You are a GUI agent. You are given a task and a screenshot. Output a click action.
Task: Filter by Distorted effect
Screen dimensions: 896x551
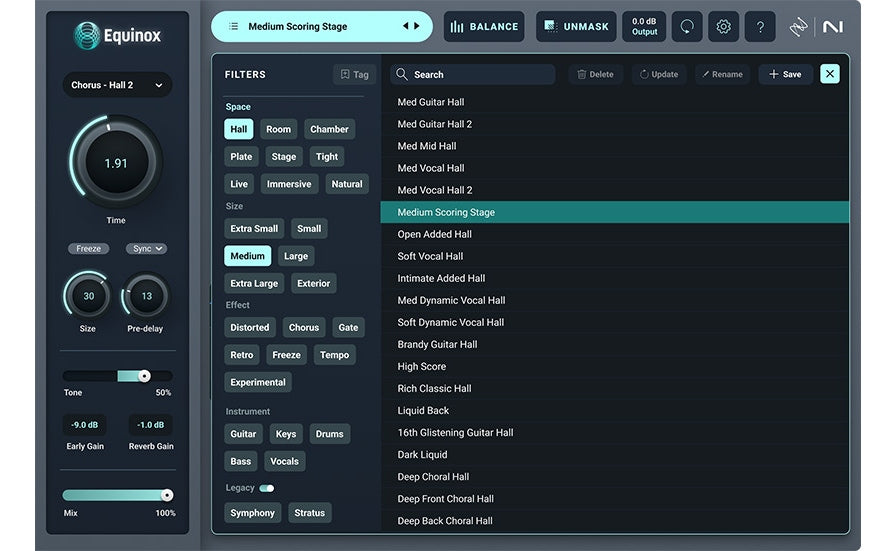point(249,328)
